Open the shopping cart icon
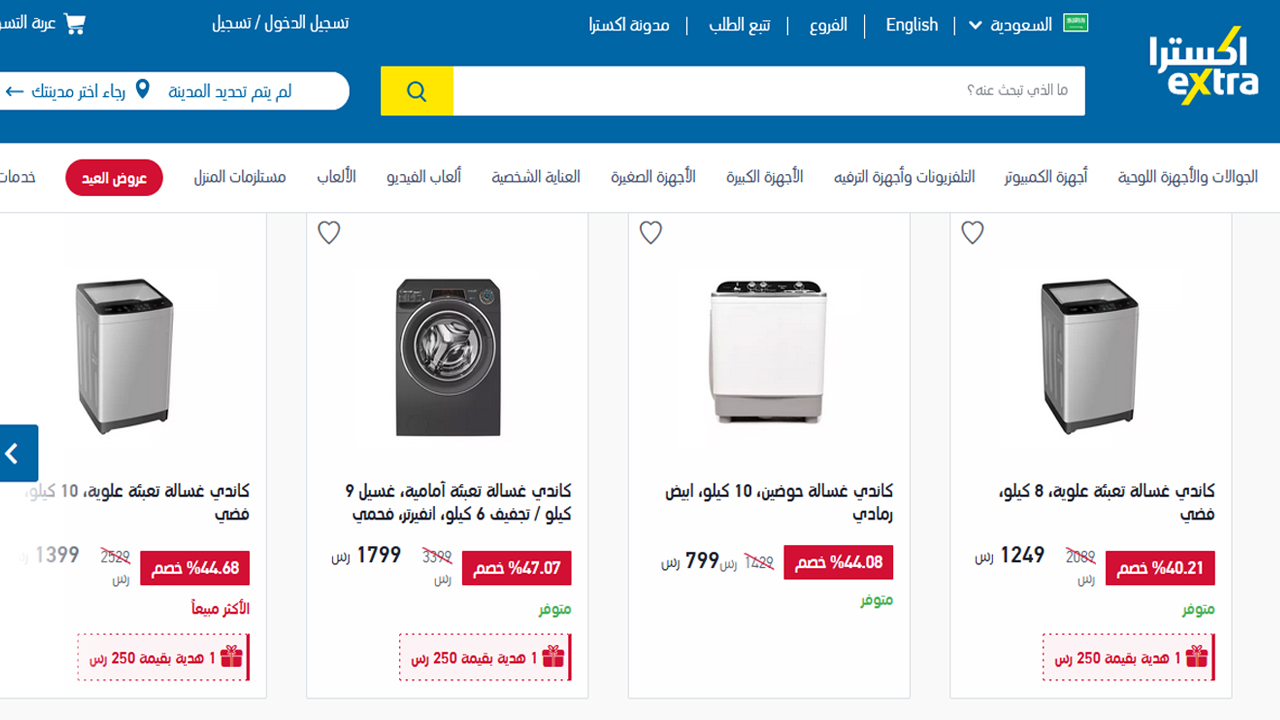Viewport: 1280px width, 720px height. pos(75,24)
